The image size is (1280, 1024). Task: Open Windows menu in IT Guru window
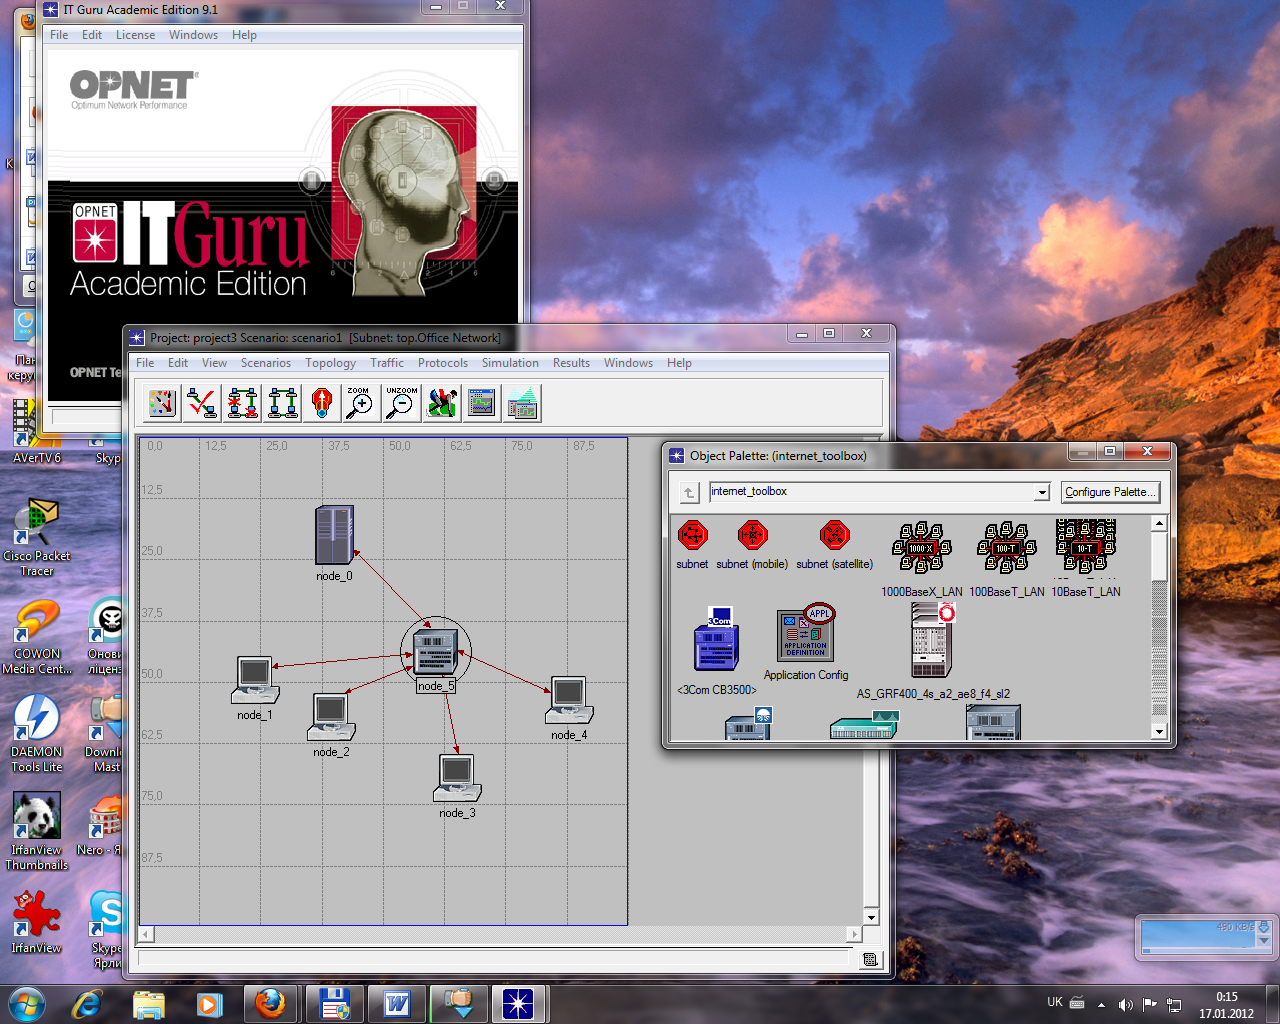[x=193, y=35]
